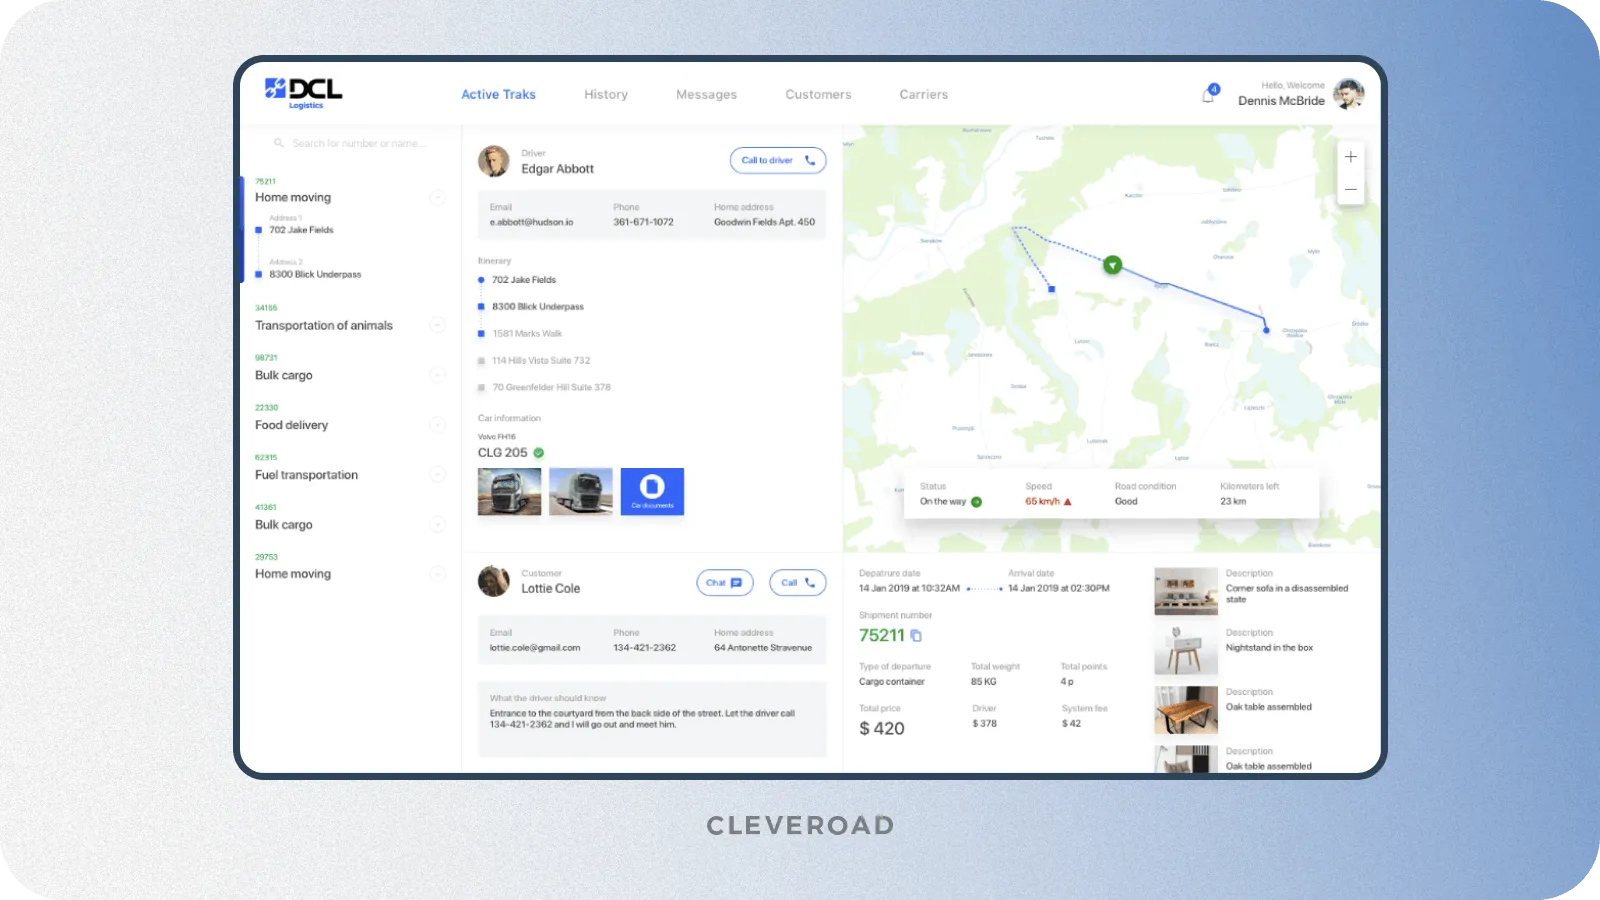Screen dimensions: 1600x900
Task: Call customer Lottie Cole
Action: [798, 583]
